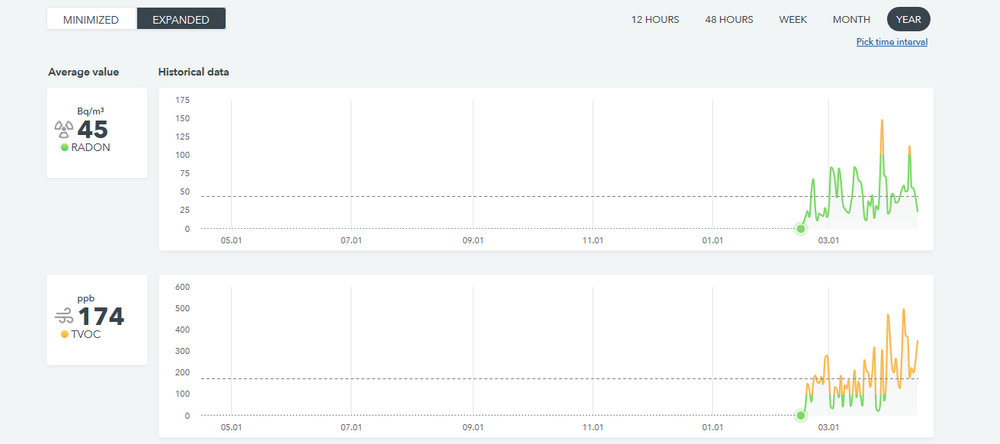This screenshot has width=1000, height=444.
Task: Select the MONTH time range
Action: (851, 19)
